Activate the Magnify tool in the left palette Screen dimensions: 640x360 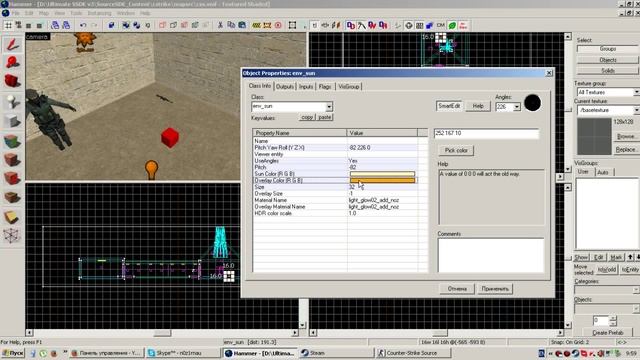[x=12, y=62]
